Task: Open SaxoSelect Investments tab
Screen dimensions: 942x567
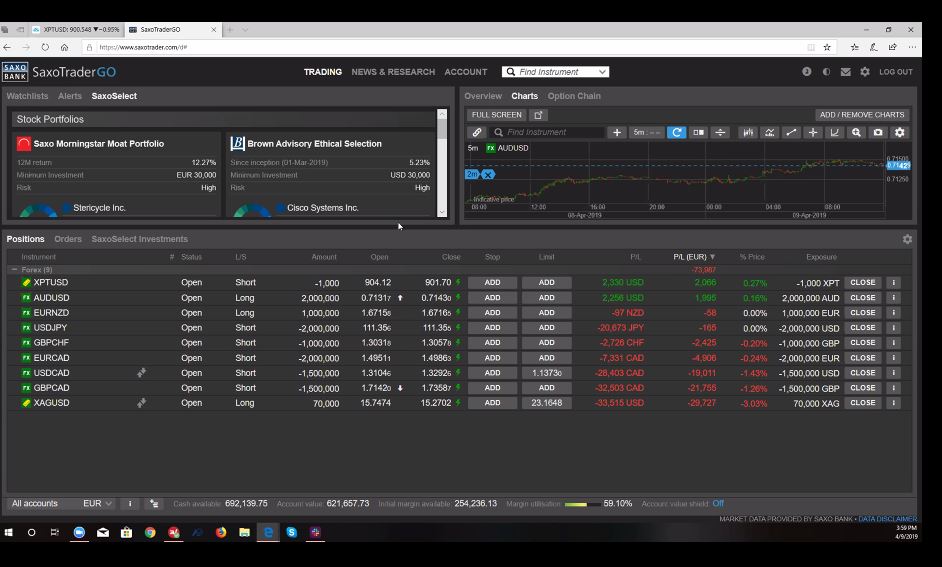Action: point(139,239)
